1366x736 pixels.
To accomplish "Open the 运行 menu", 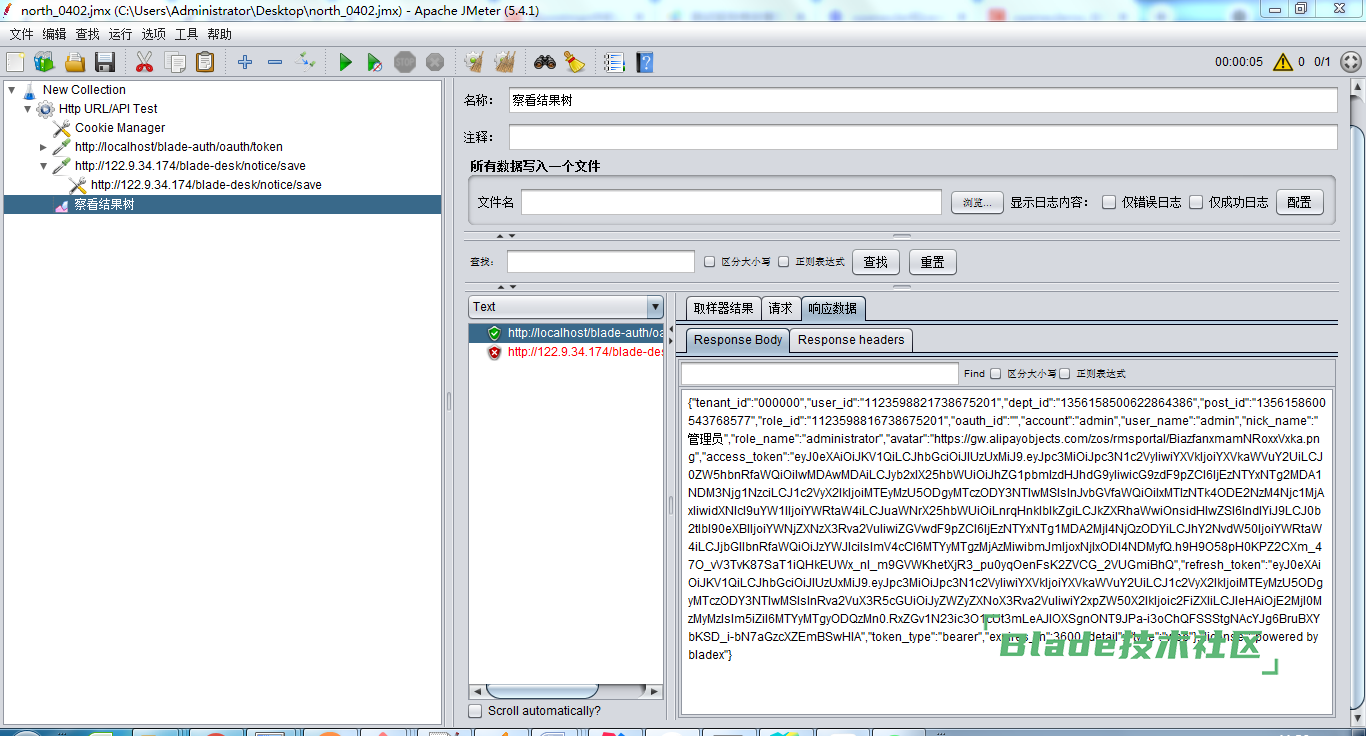I will [x=120, y=34].
